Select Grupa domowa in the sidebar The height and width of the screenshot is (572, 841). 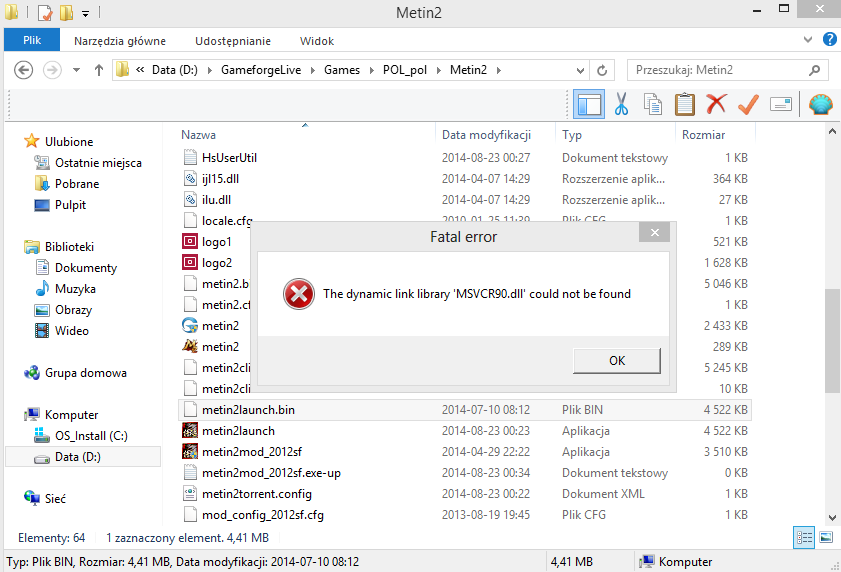(x=86, y=373)
